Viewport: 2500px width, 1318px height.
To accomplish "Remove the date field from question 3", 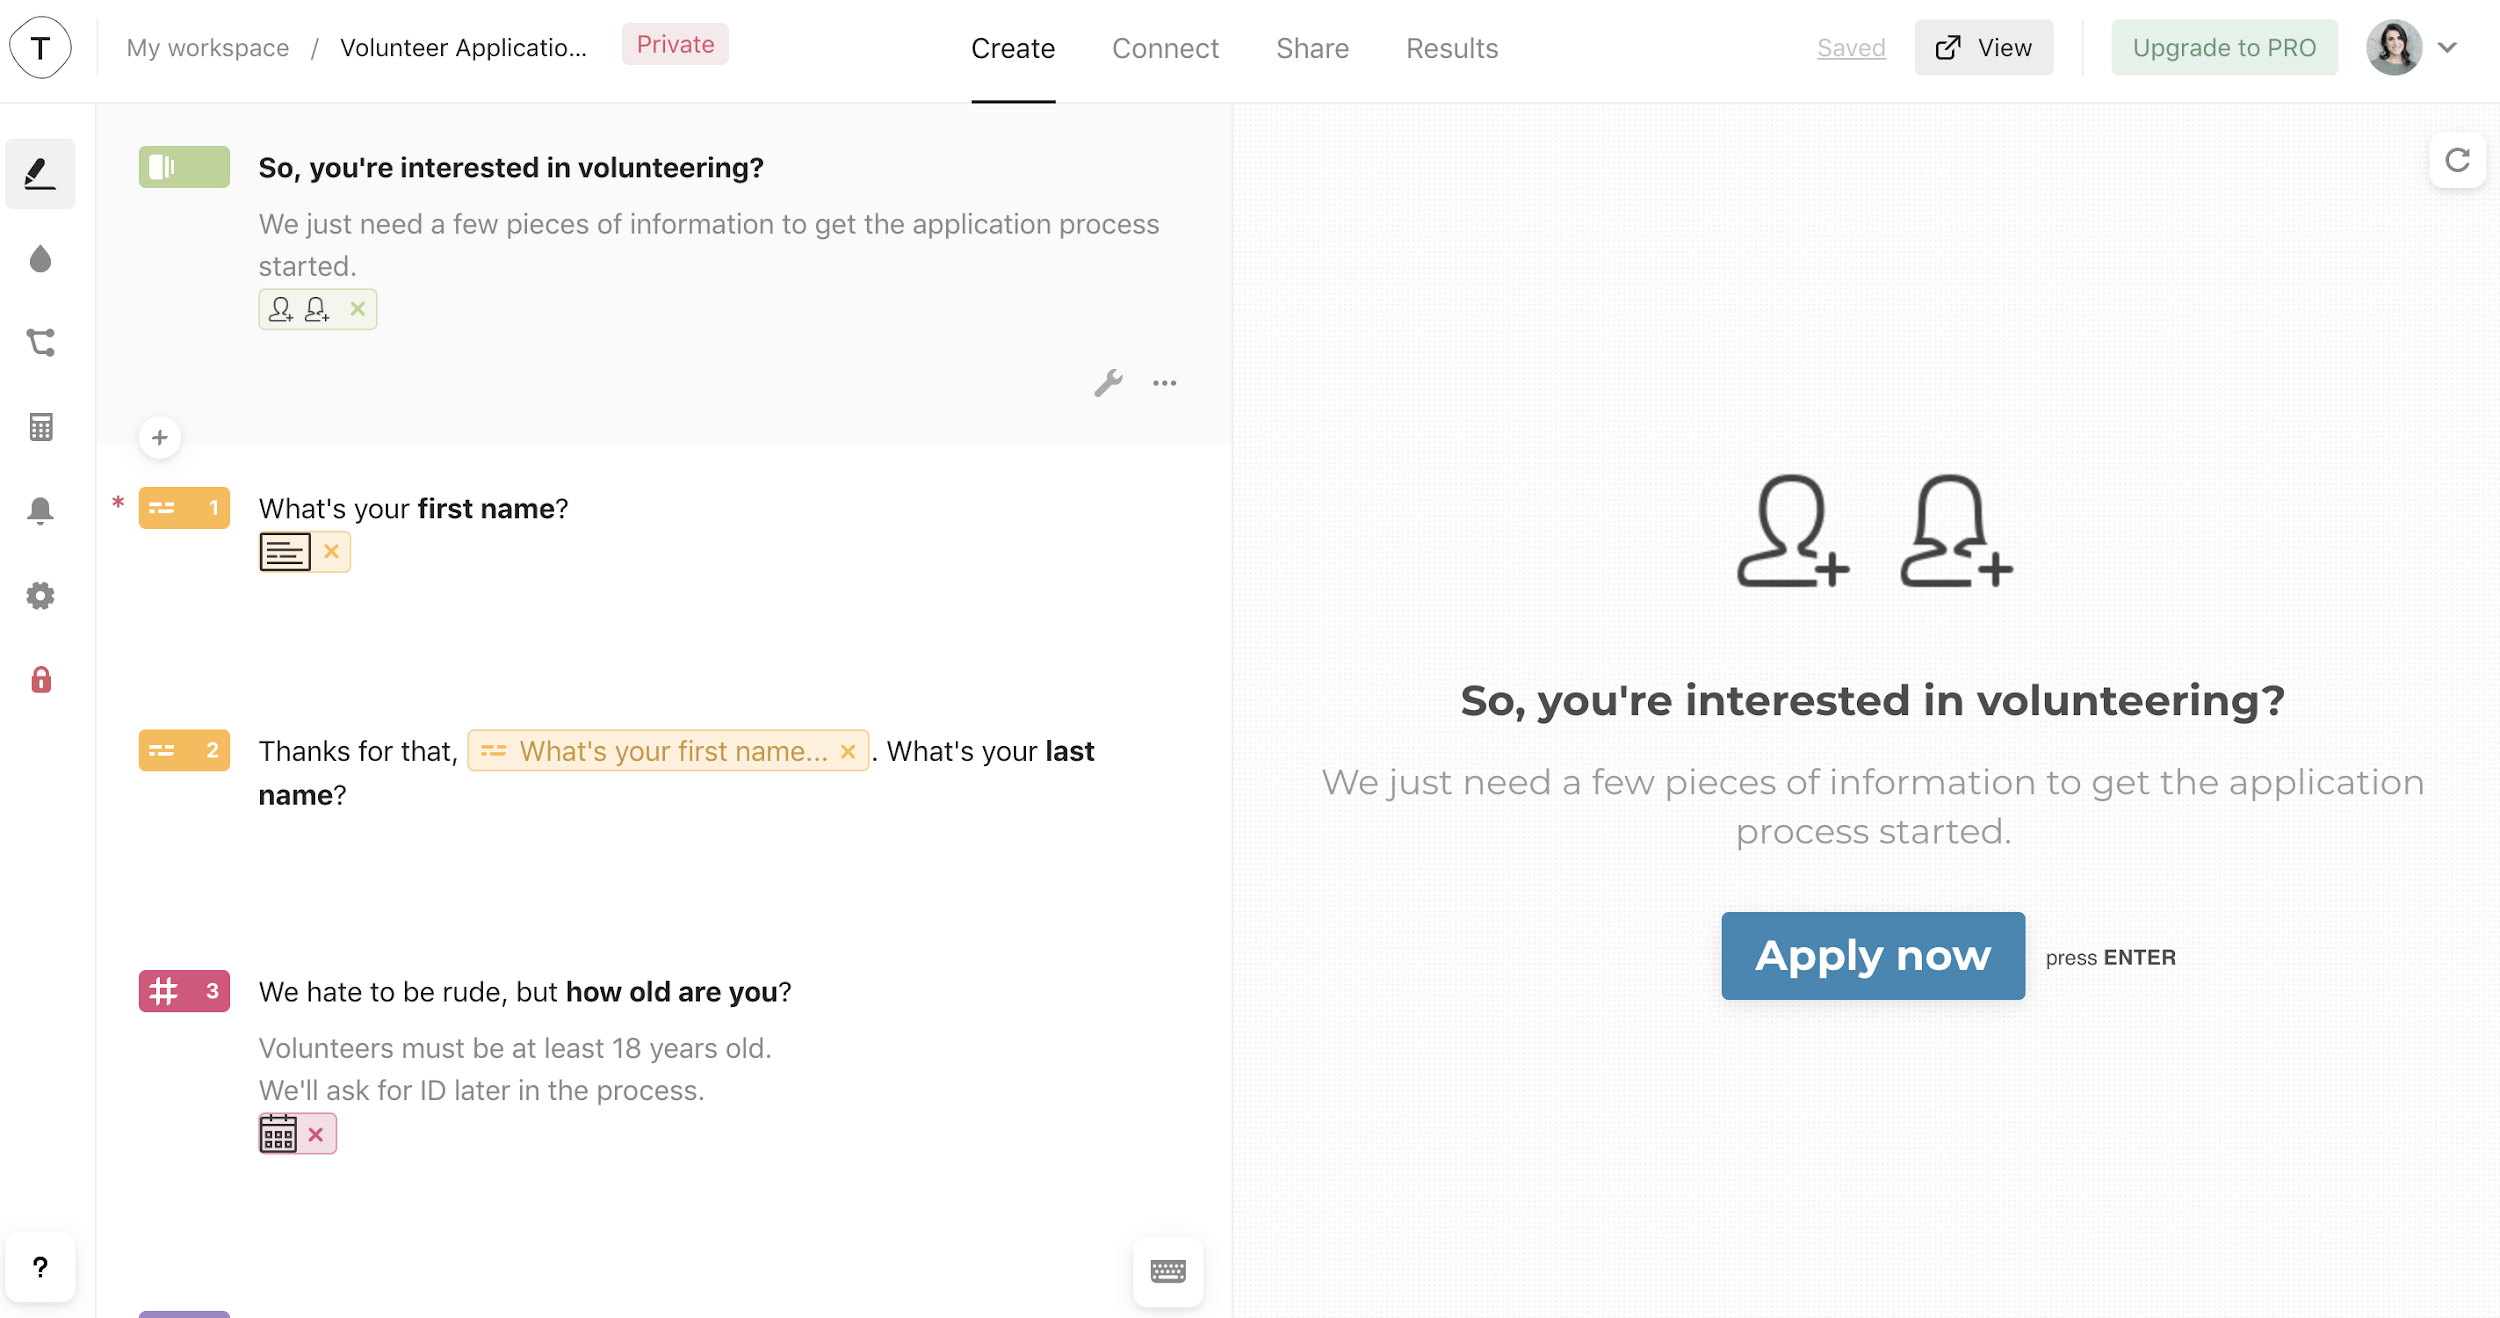I will (316, 1133).
